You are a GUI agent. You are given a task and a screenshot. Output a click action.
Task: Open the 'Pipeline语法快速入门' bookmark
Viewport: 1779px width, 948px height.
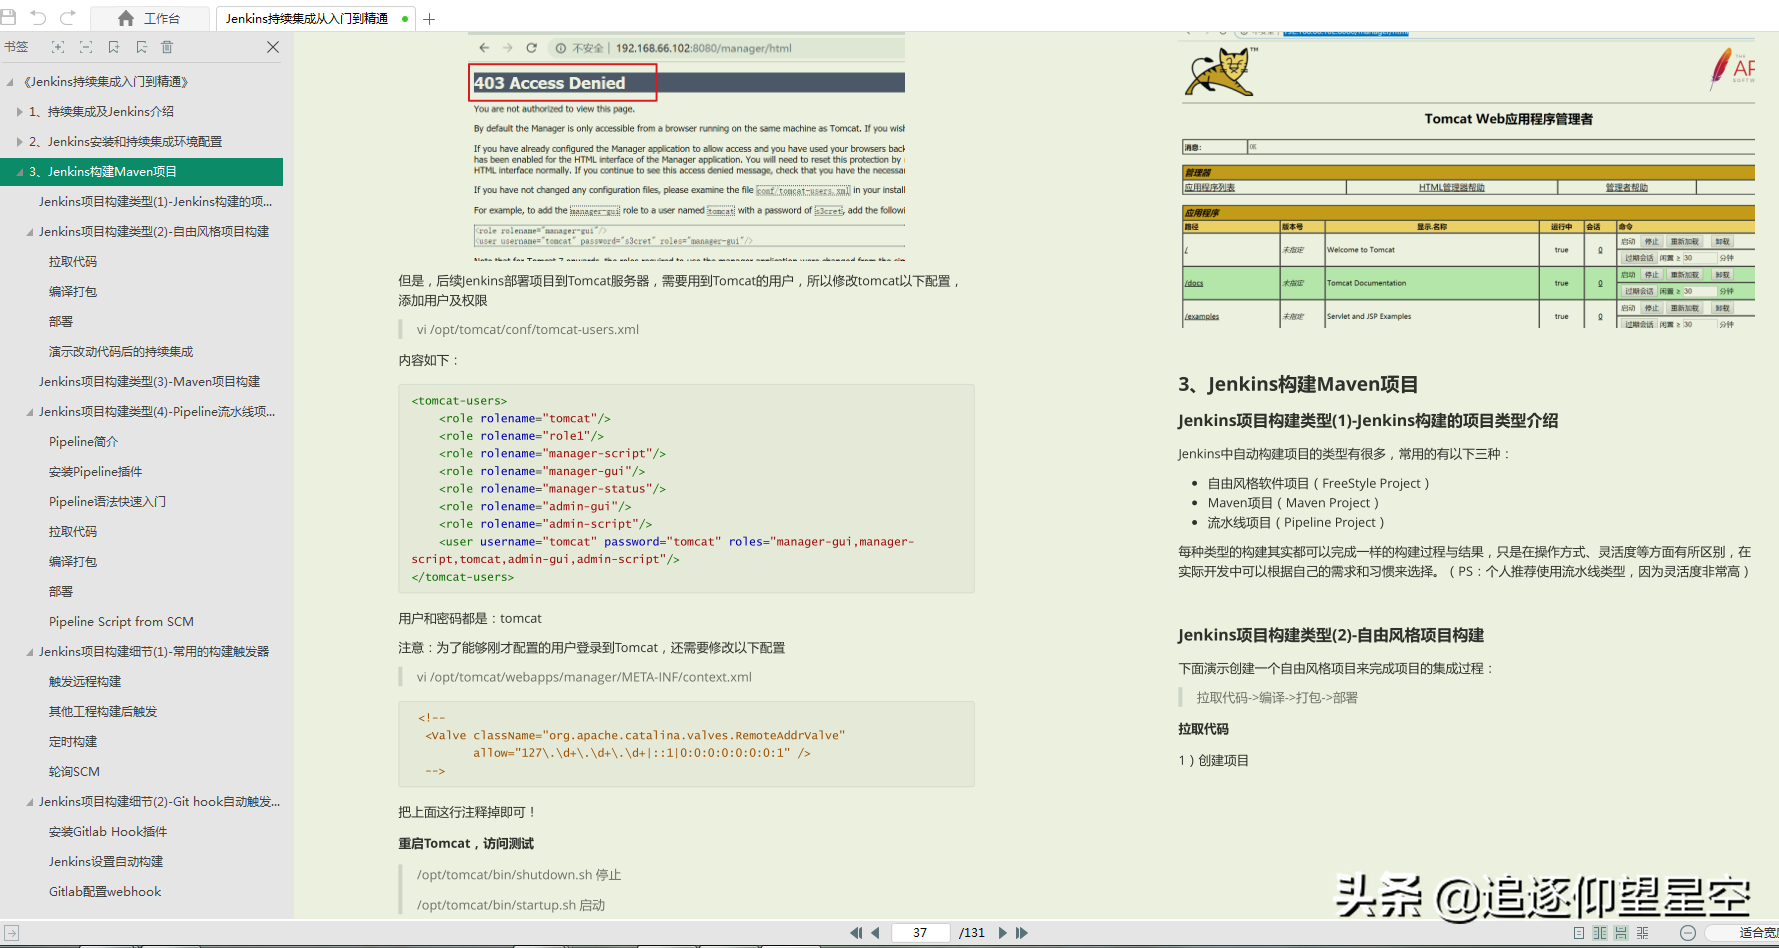coord(107,502)
